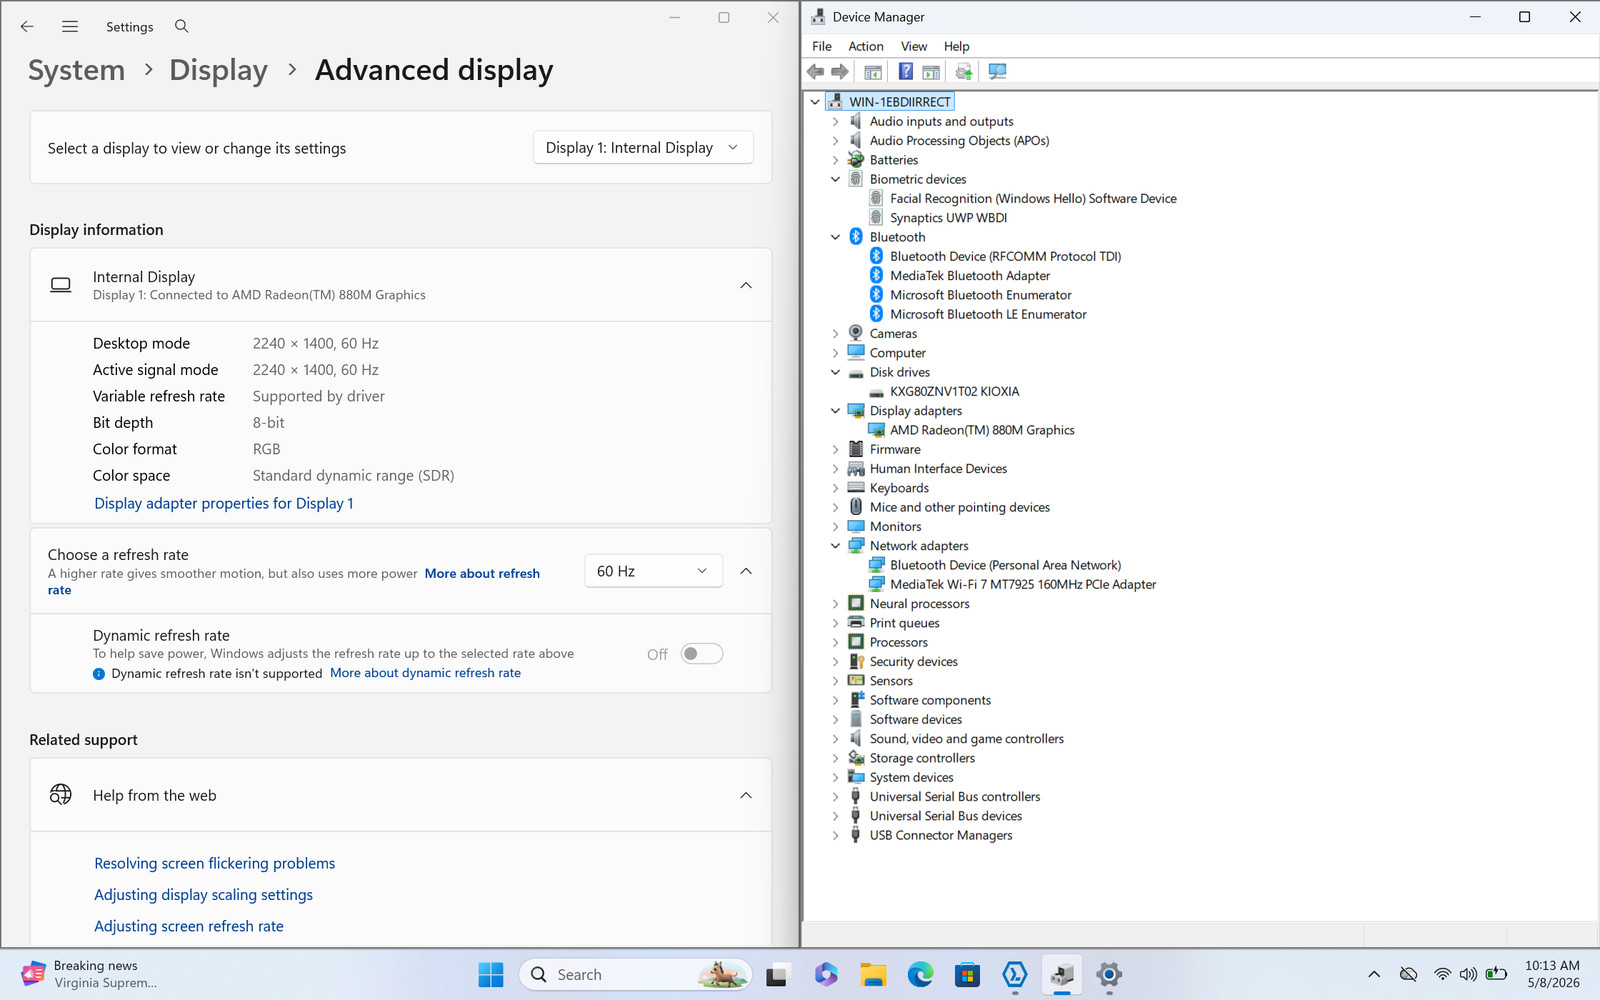Viewport: 1600px width, 1000px height.
Task: Collapse the Bluetooth tree node
Action: point(836,237)
